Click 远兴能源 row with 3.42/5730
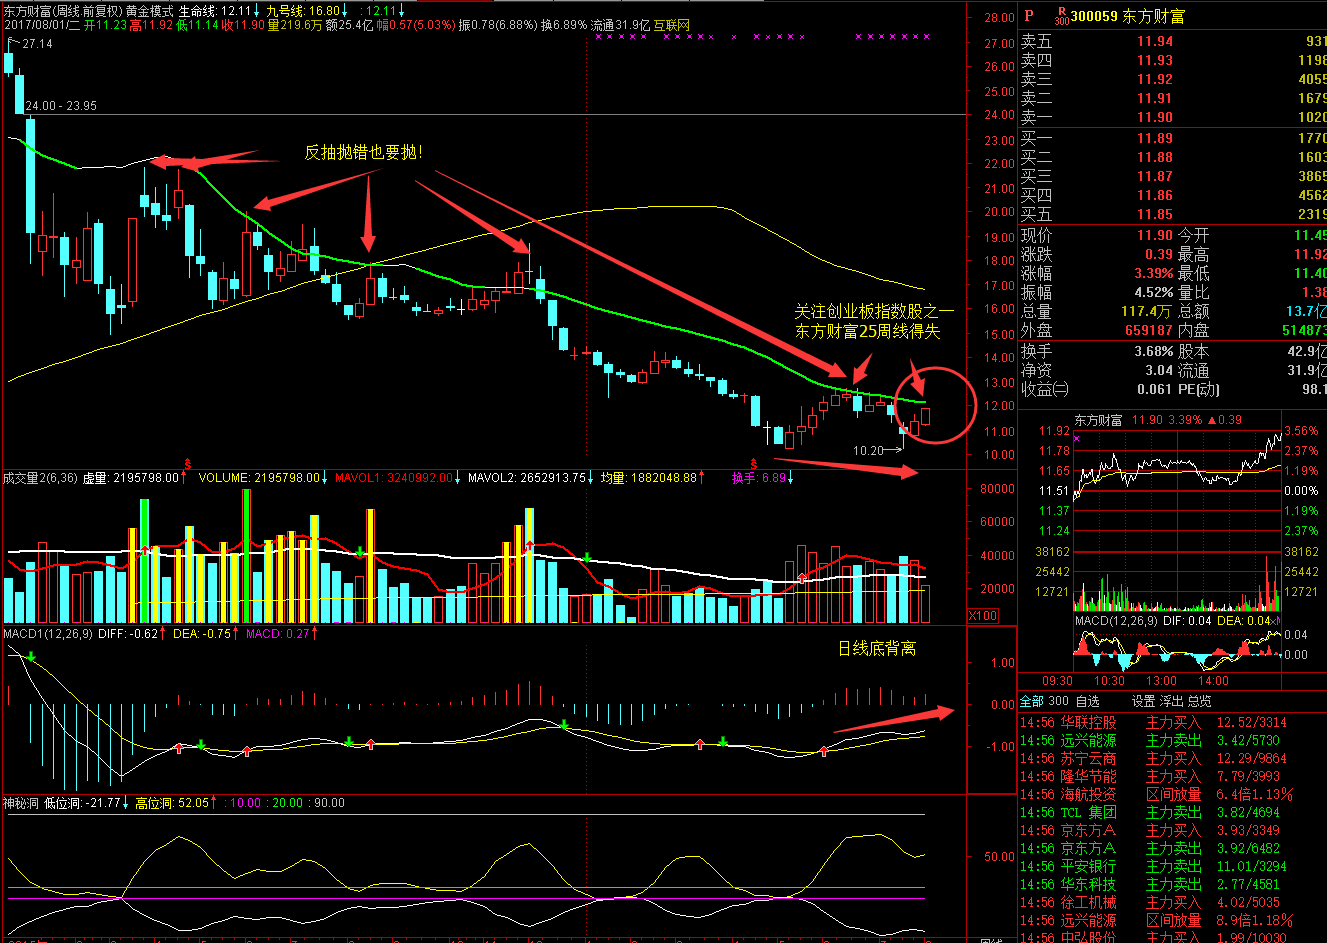This screenshot has height=943, width=1327. (x=1173, y=740)
